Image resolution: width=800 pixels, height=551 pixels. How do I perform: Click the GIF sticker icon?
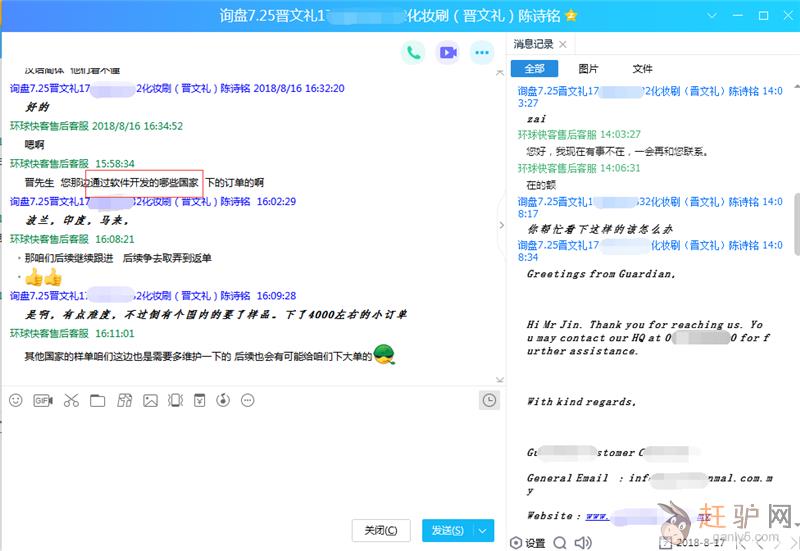[x=43, y=401]
